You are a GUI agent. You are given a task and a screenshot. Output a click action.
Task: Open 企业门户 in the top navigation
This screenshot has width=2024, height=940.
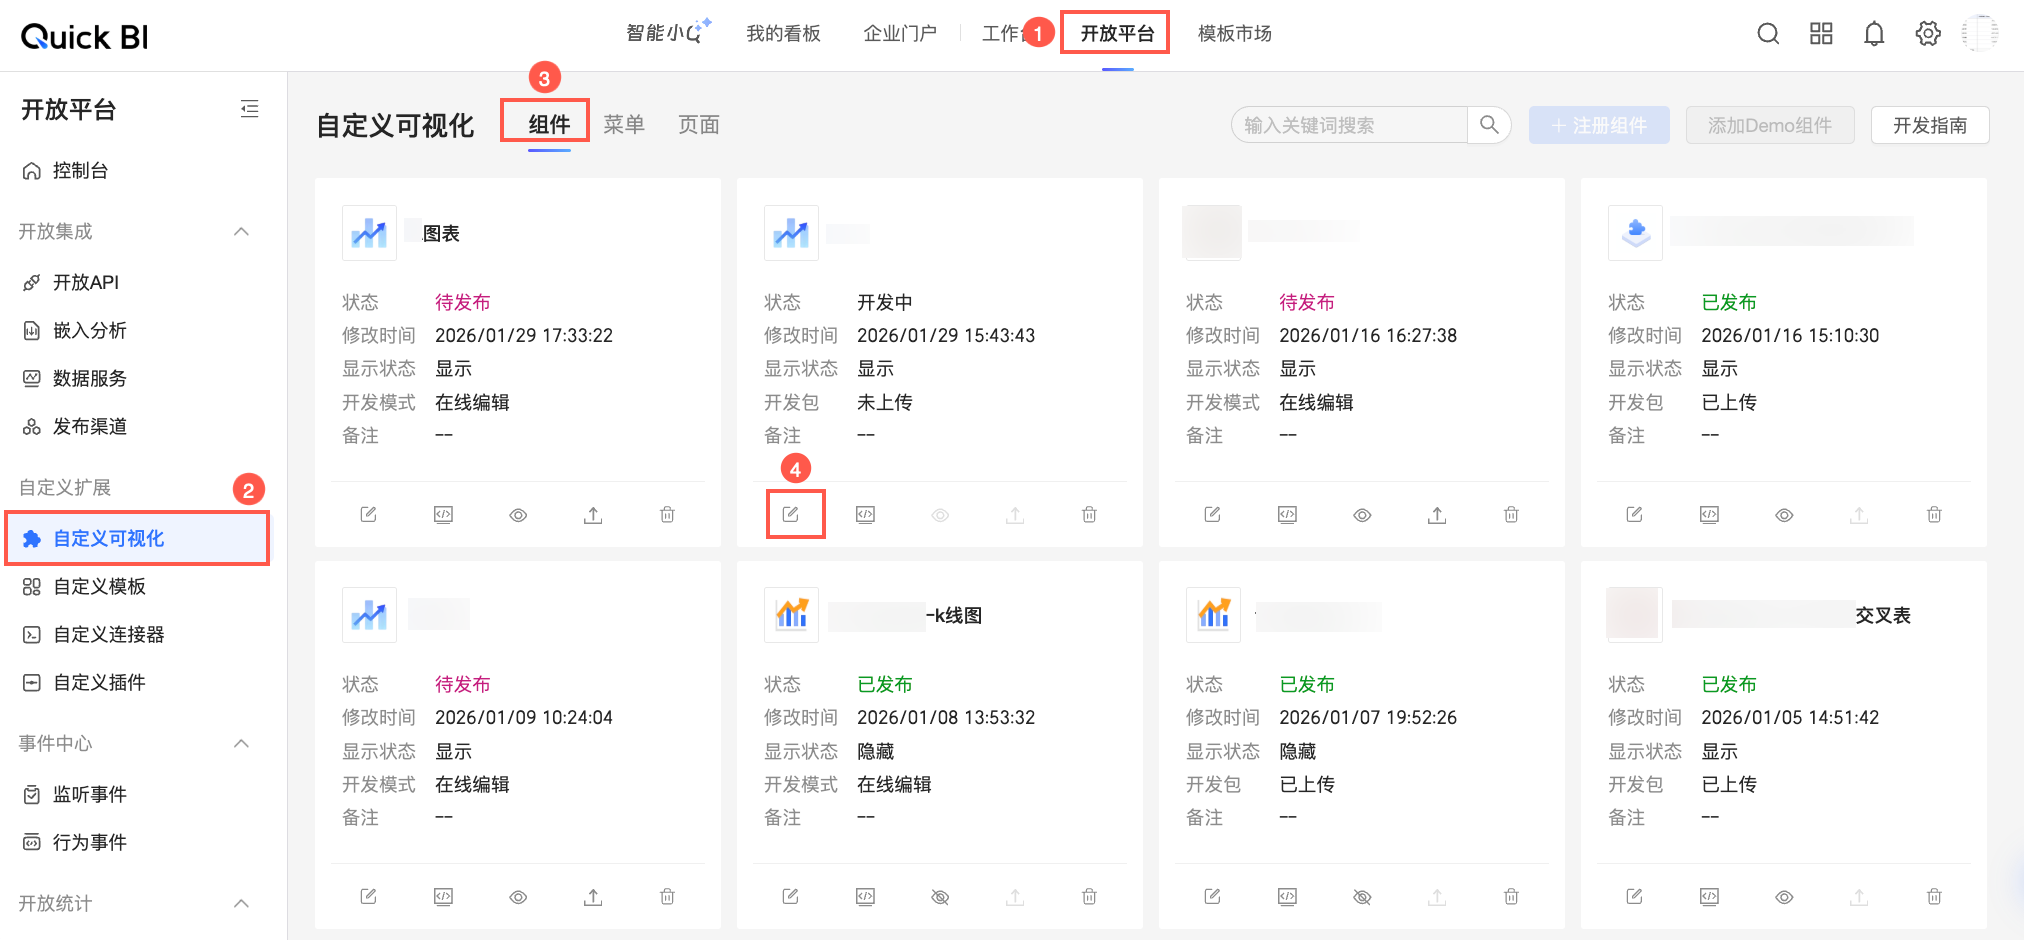pyautogui.click(x=900, y=34)
